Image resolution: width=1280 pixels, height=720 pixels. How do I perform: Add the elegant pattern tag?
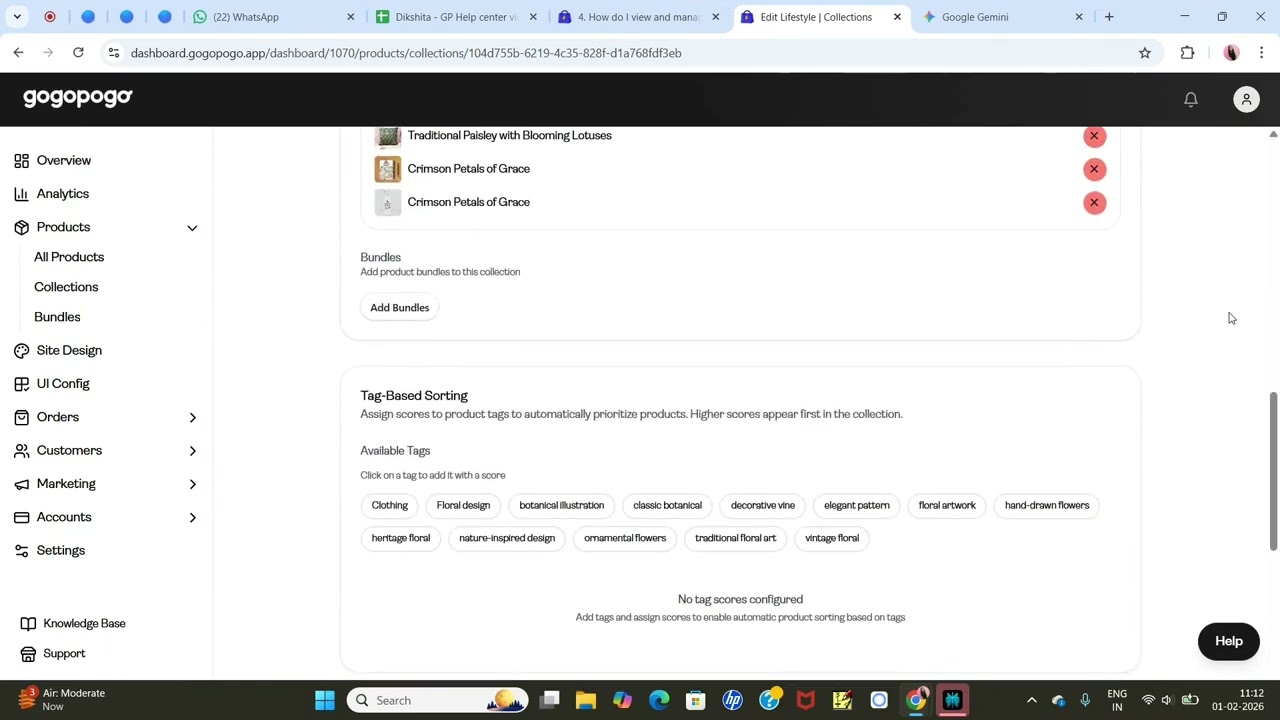pos(857,505)
